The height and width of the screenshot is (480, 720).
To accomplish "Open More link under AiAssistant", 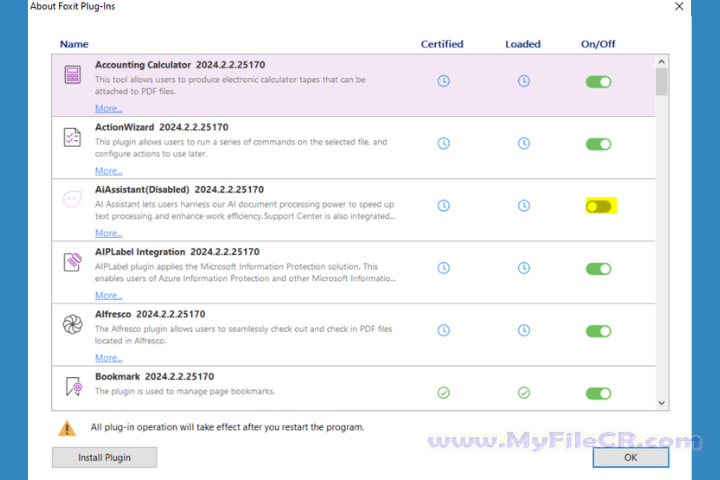I will tap(109, 233).
